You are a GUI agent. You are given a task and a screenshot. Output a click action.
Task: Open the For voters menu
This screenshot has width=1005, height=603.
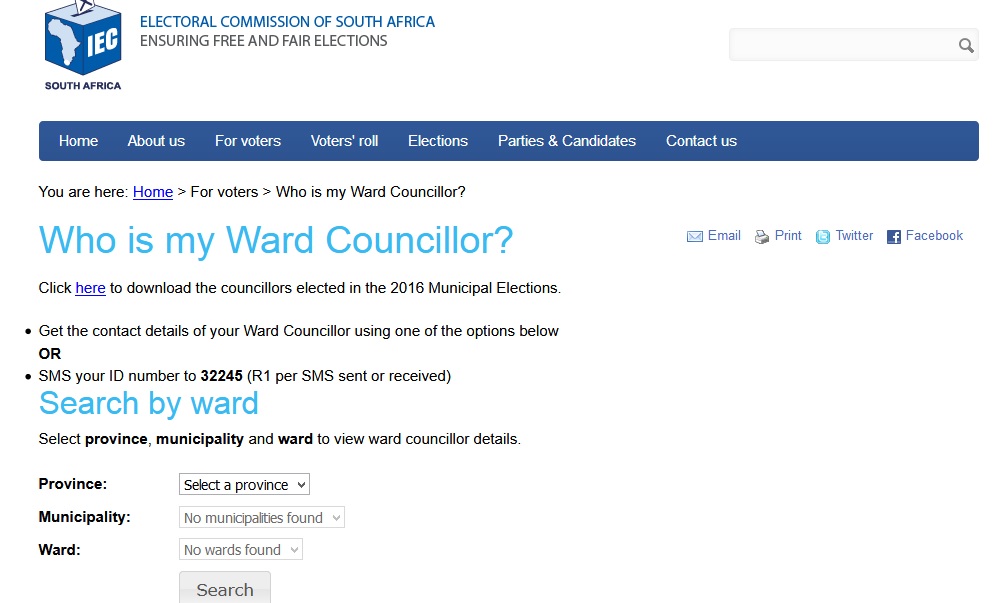(248, 141)
